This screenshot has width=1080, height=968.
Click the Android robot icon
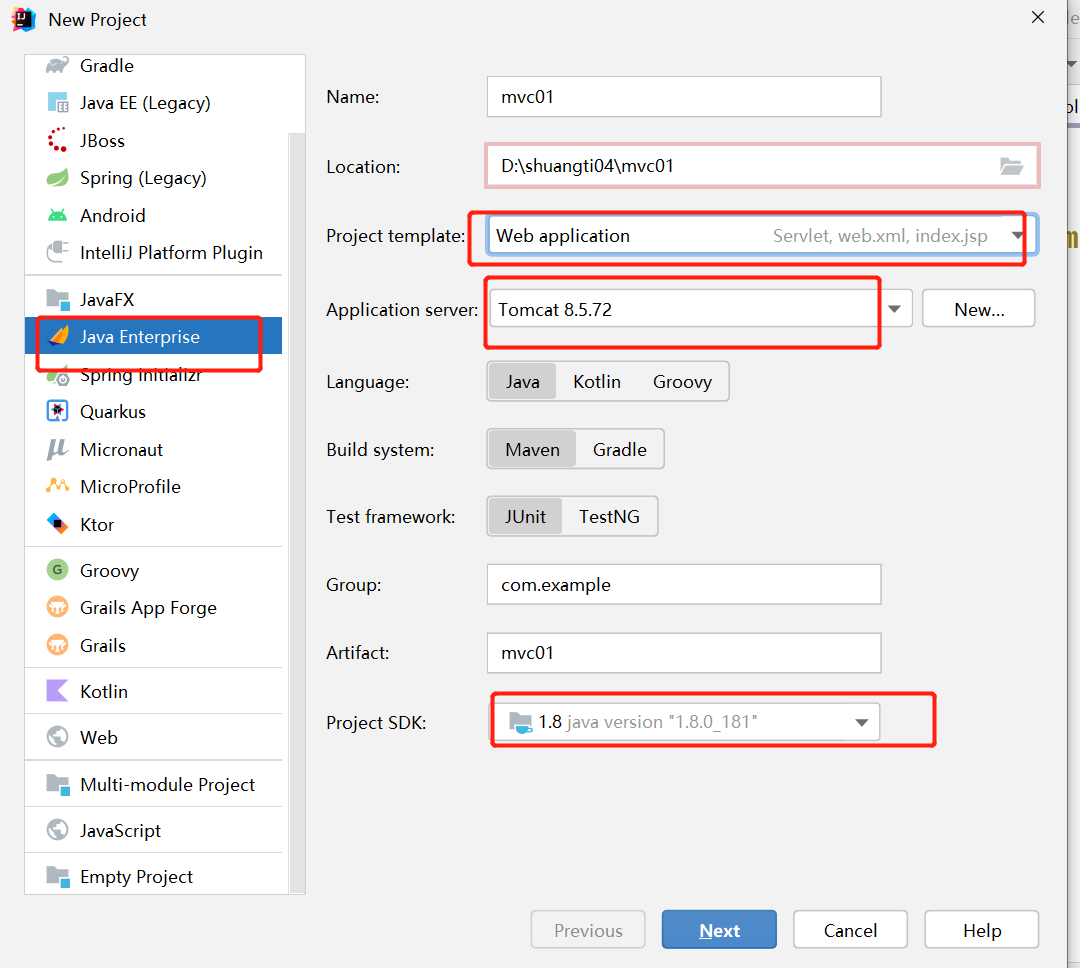tap(58, 216)
